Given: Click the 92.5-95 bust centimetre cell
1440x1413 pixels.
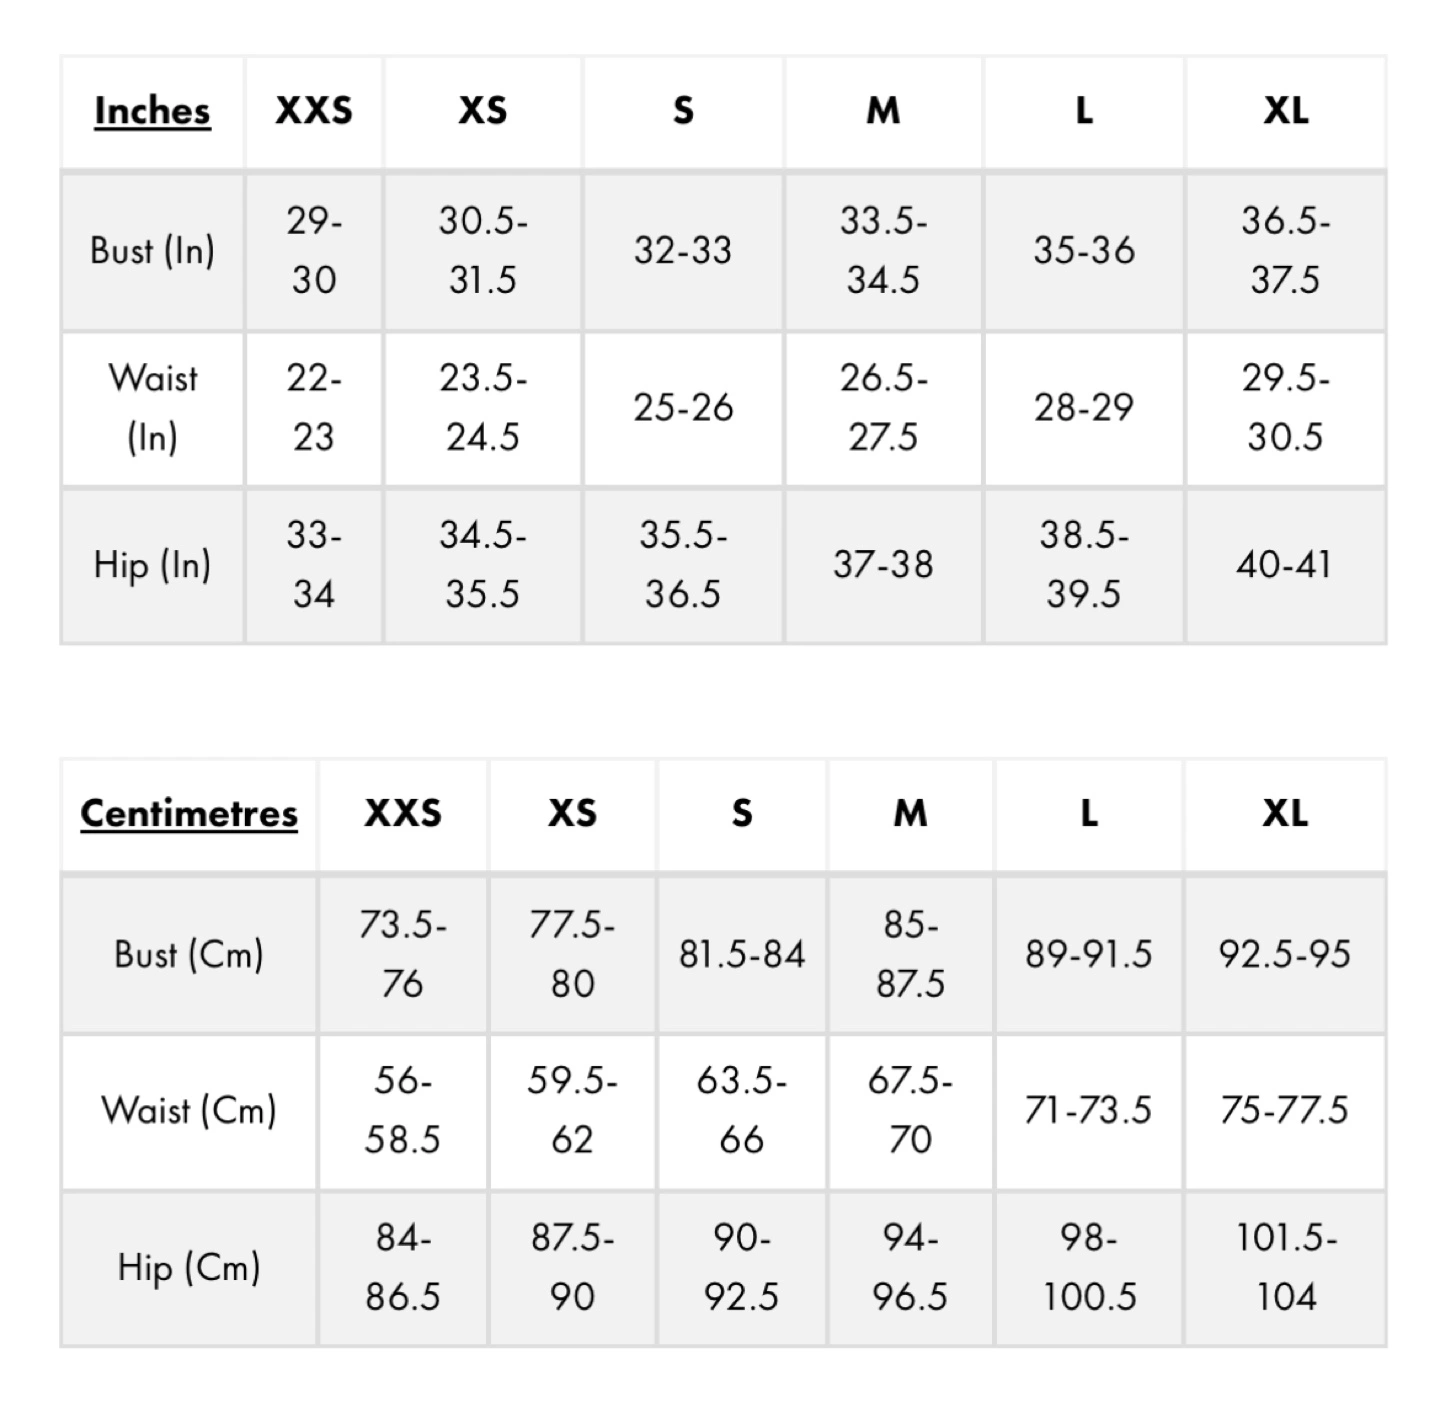Looking at the screenshot, I should (1284, 954).
